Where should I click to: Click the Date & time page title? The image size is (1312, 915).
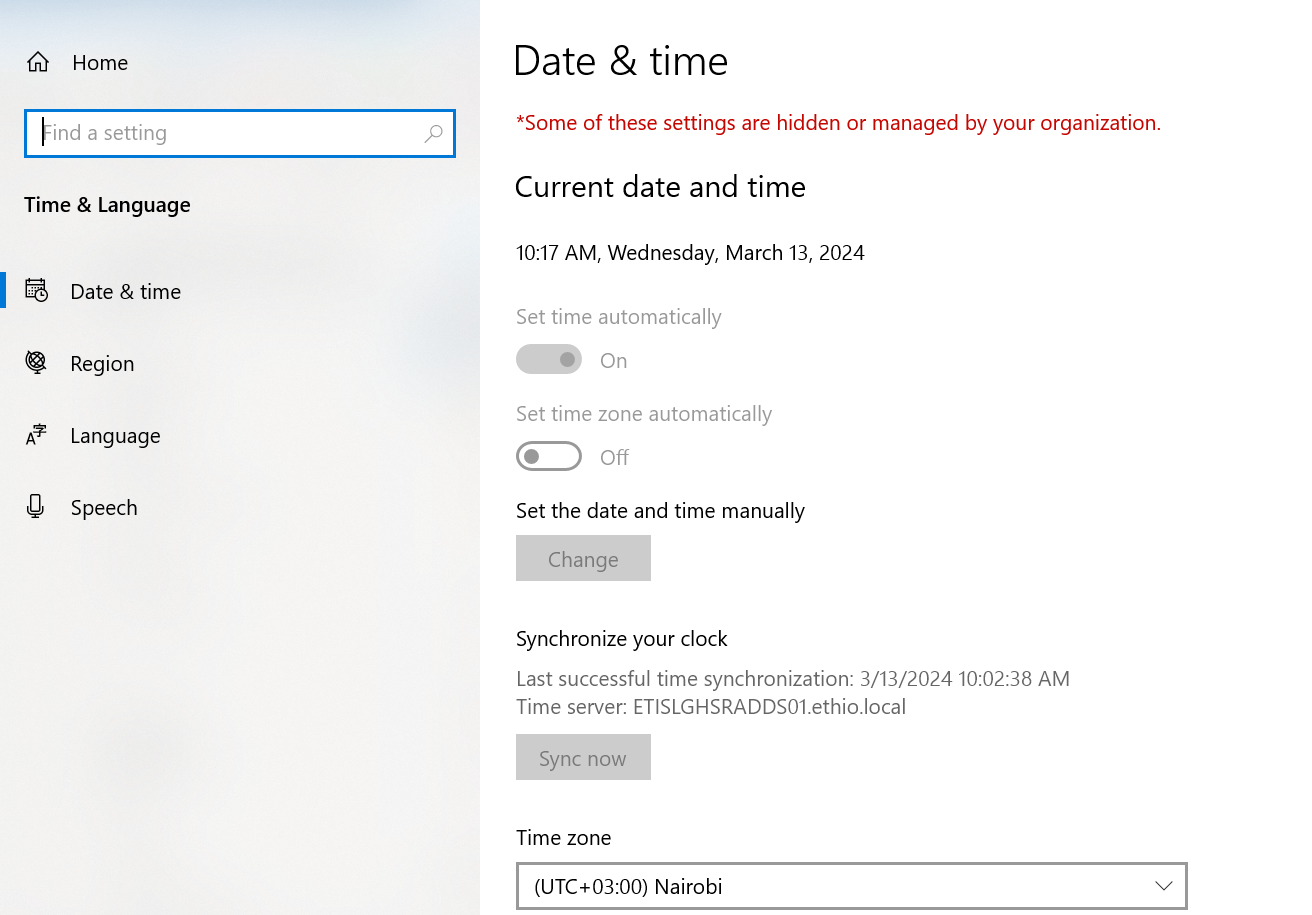point(620,62)
